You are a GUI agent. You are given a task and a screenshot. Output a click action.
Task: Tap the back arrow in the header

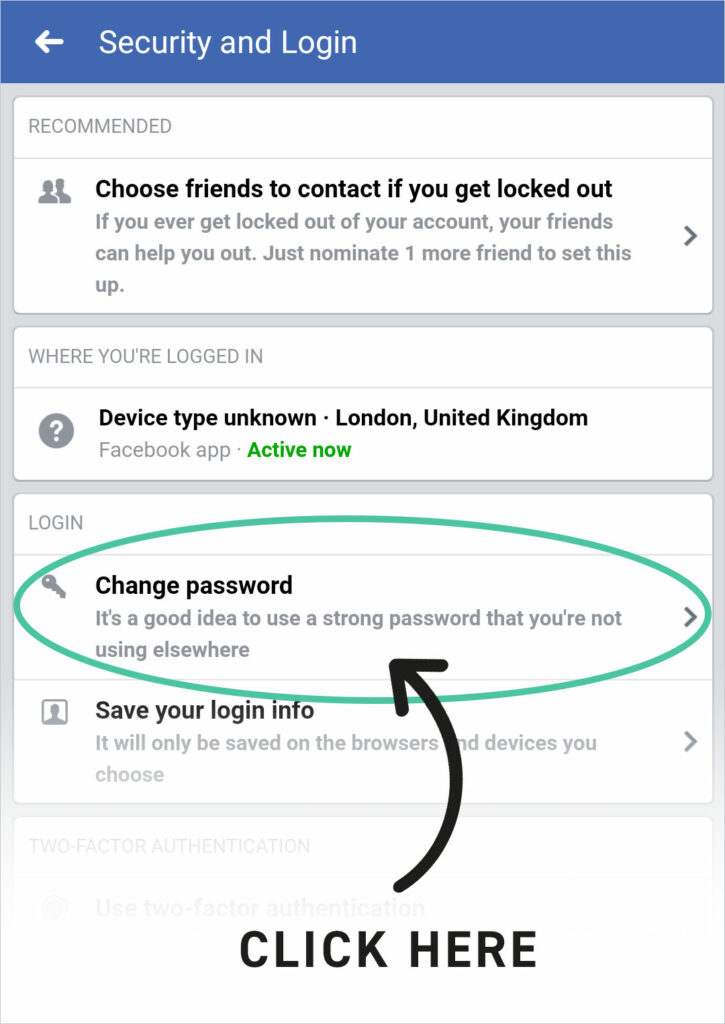tap(49, 42)
